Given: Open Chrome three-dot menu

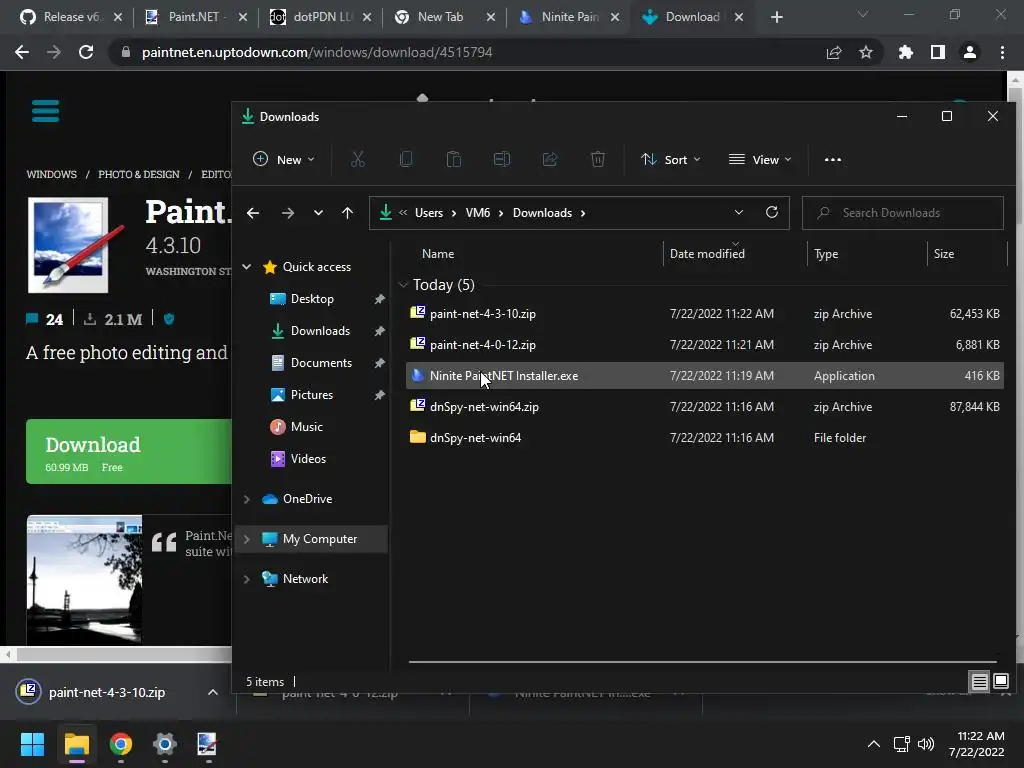Looking at the screenshot, I should click(1002, 52).
